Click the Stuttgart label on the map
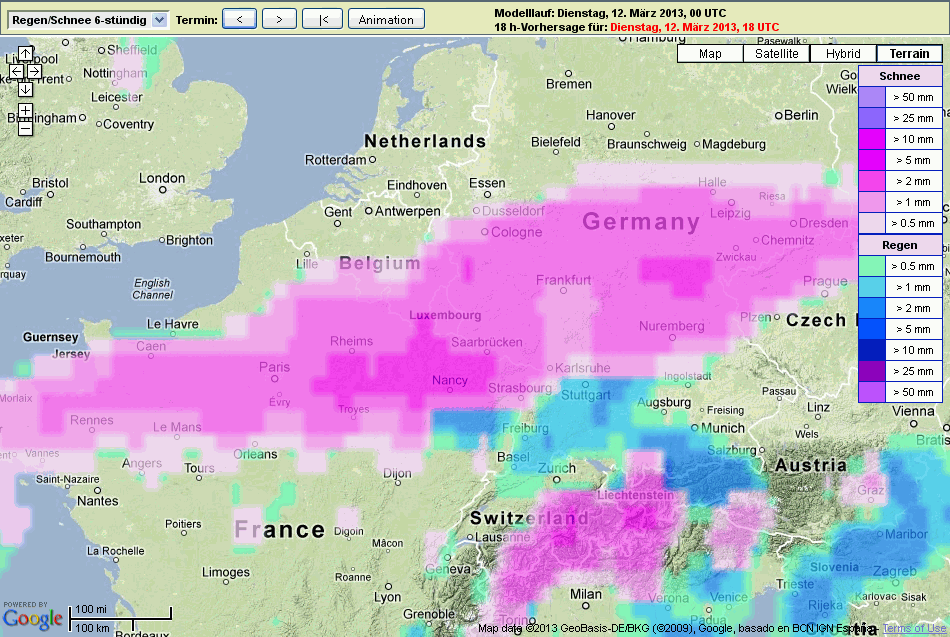Image resolution: width=950 pixels, height=637 pixels. pyautogui.click(x=586, y=395)
